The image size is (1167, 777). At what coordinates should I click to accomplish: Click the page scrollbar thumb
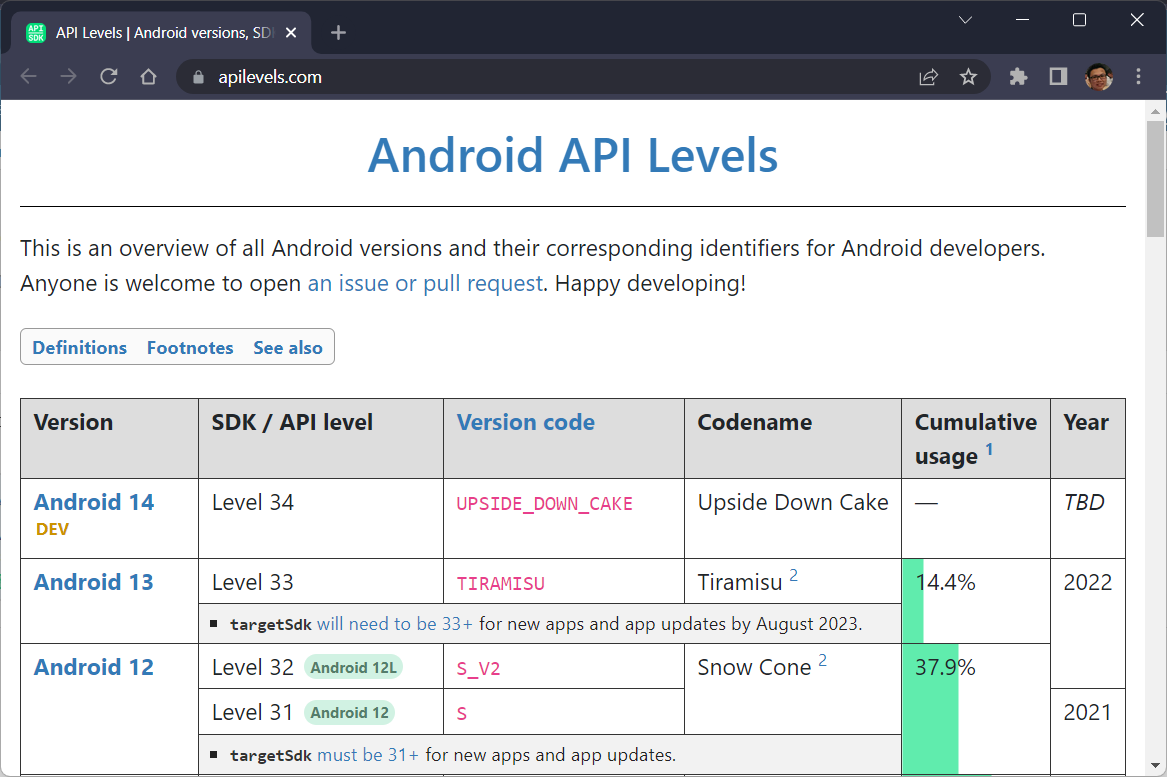pyautogui.click(x=1155, y=179)
